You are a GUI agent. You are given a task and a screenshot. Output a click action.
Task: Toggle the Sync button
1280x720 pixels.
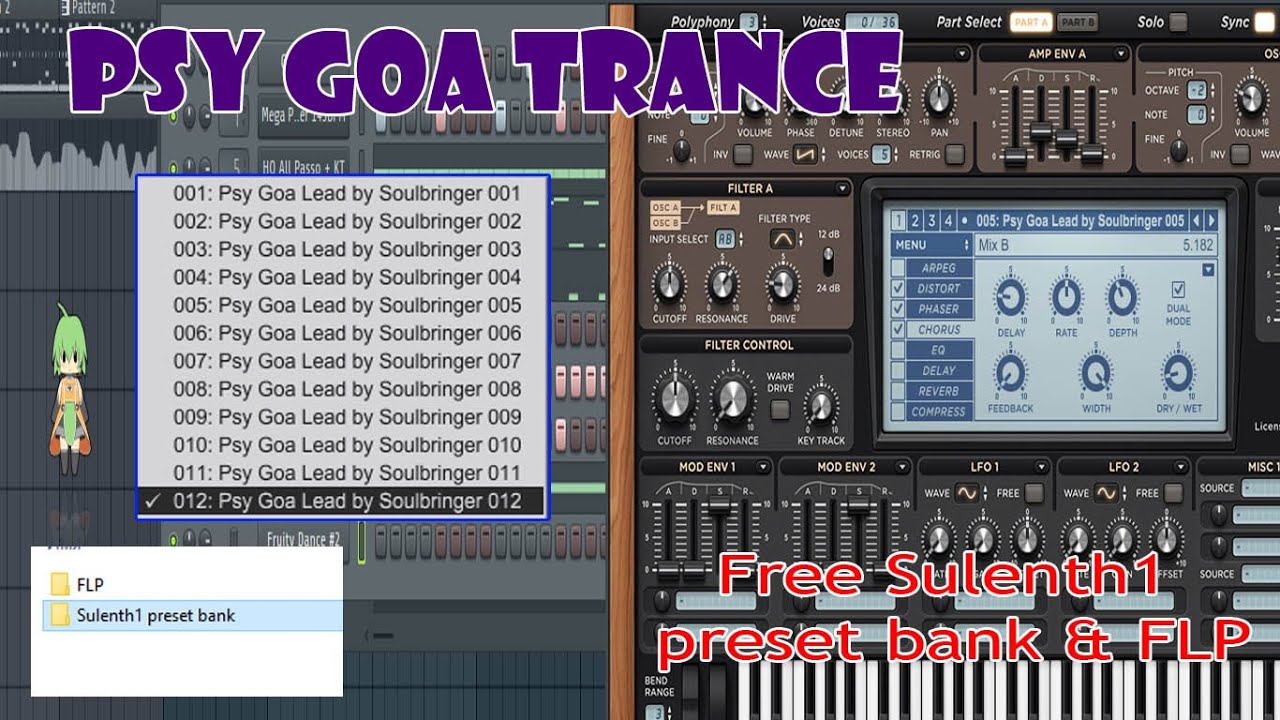coord(1264,22)
